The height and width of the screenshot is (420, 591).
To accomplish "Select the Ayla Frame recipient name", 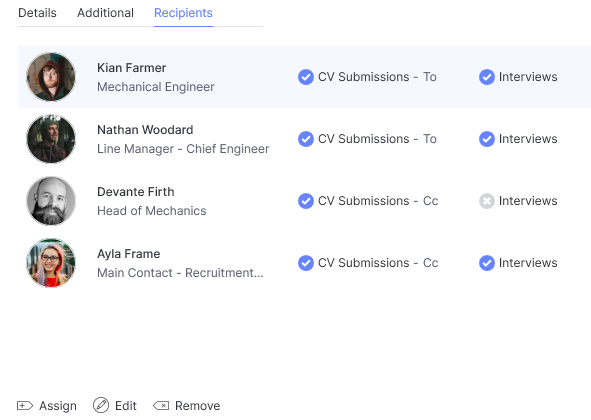I will [x=129, y=254].
